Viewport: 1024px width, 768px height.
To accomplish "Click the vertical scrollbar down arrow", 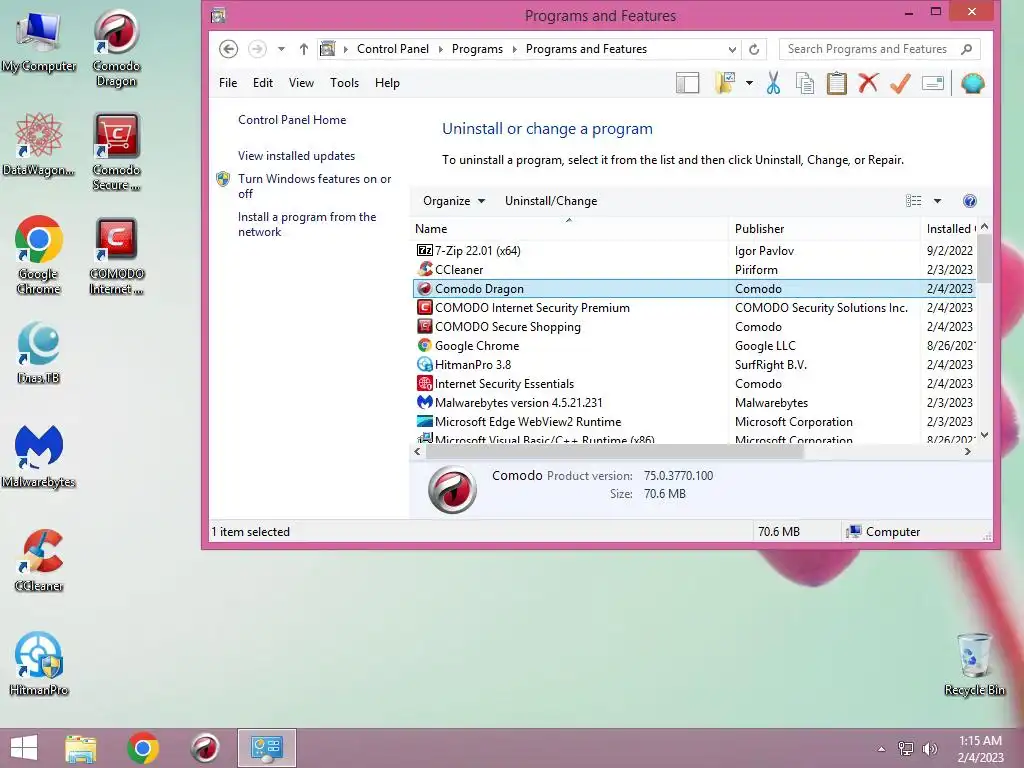I will pyautogui.click(x=985, y=435).
